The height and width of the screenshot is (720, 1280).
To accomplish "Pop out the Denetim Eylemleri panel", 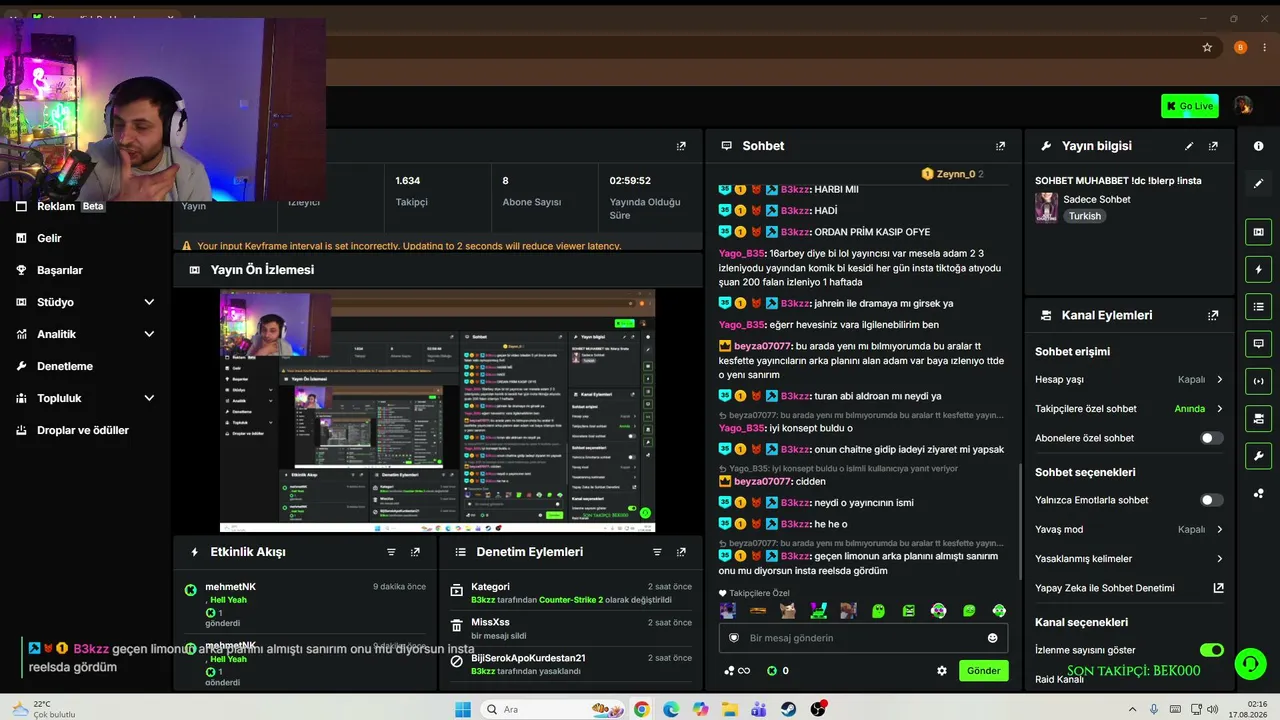I will click(x=681, y=552).
